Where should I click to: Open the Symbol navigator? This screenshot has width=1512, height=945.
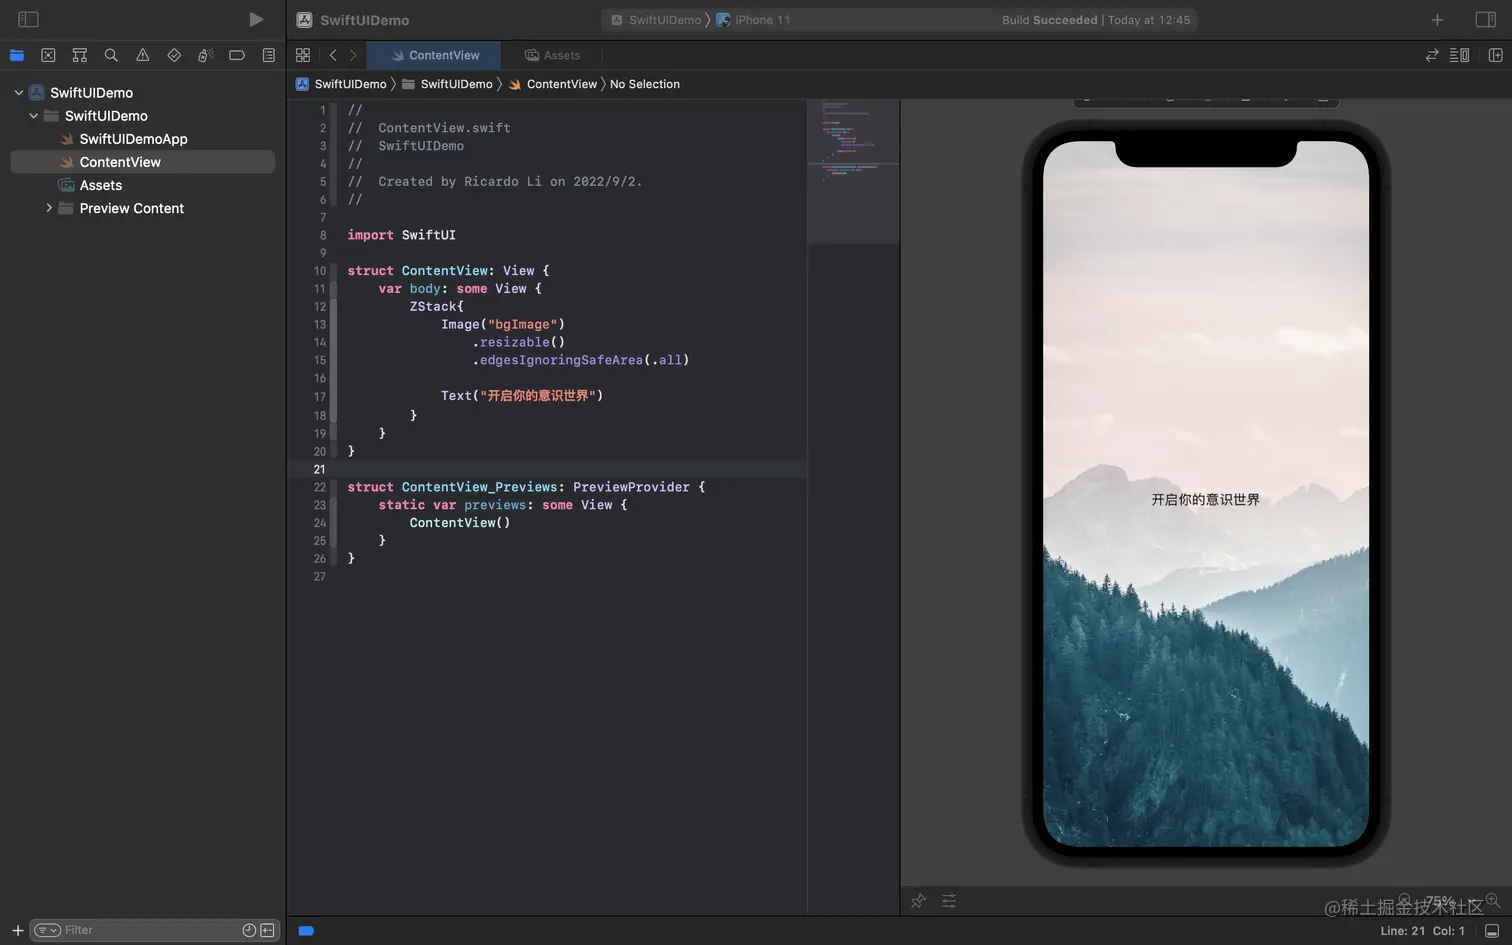pos(80,55)
